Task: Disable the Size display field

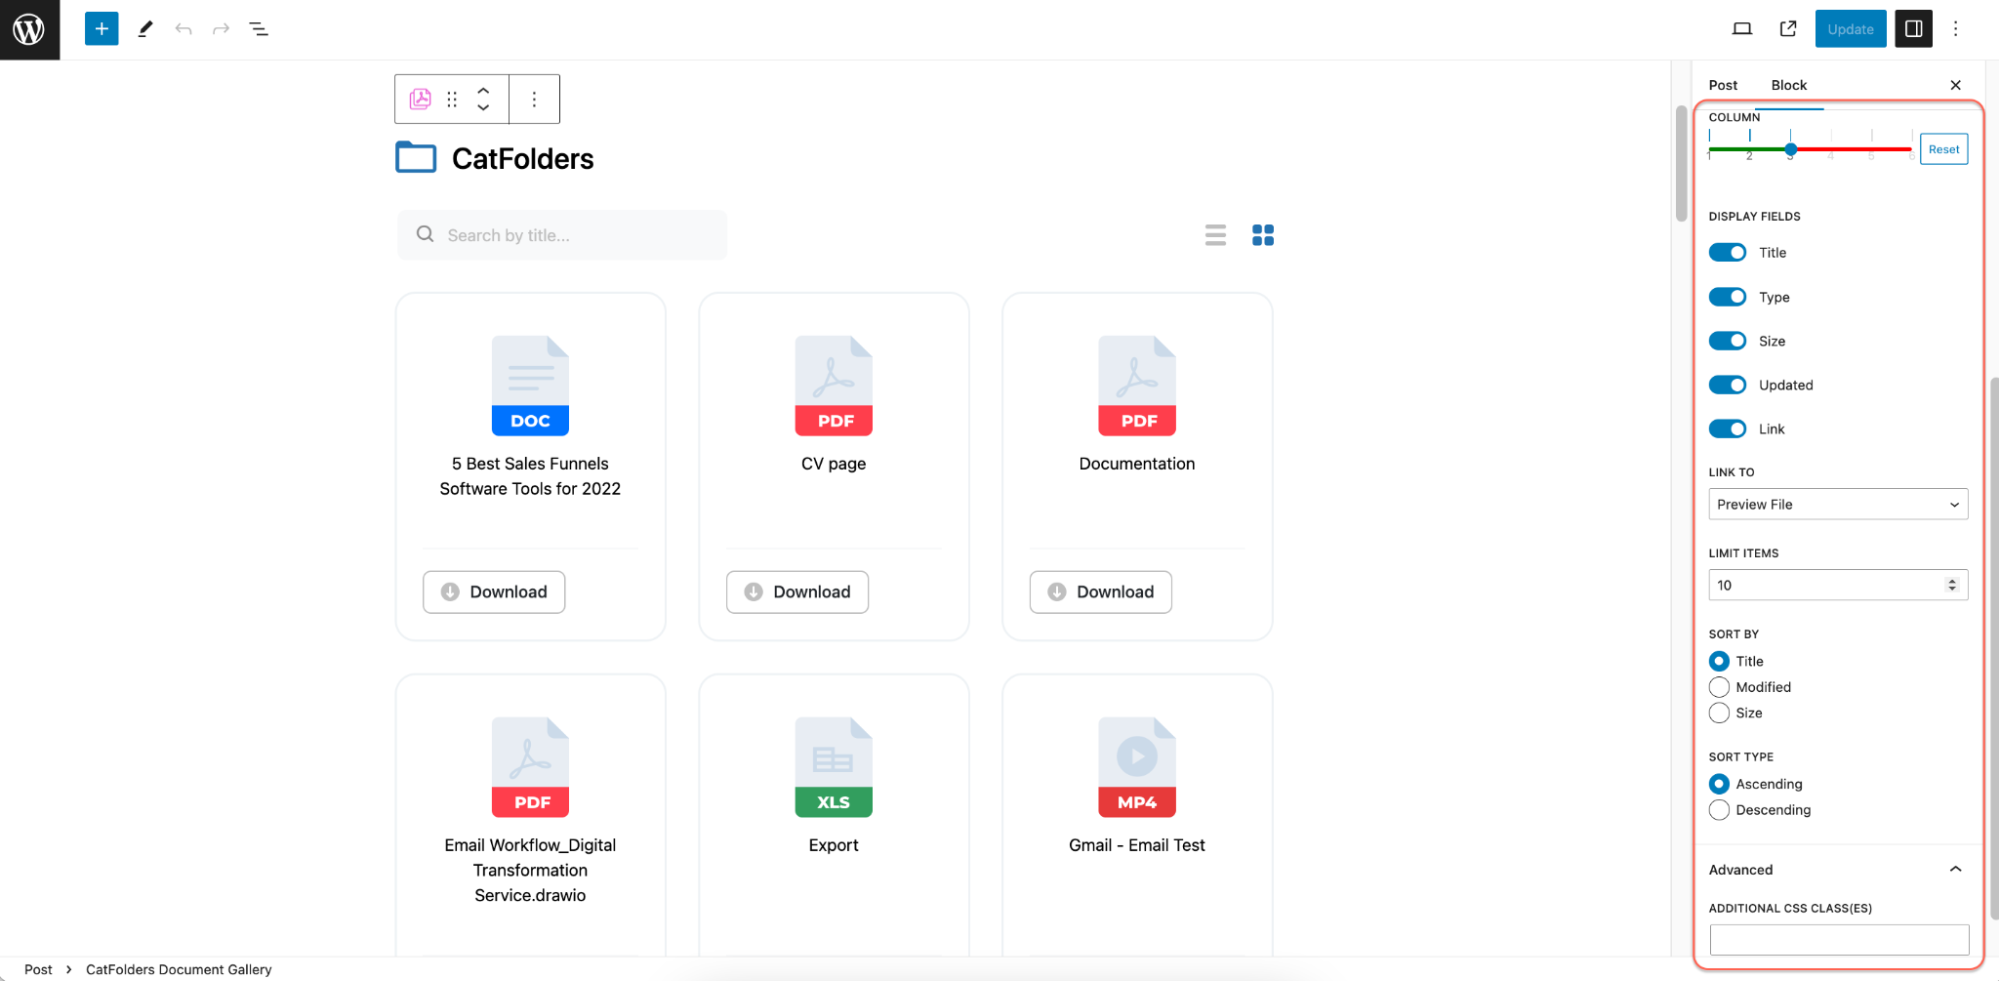Action: click(1727, 340)
